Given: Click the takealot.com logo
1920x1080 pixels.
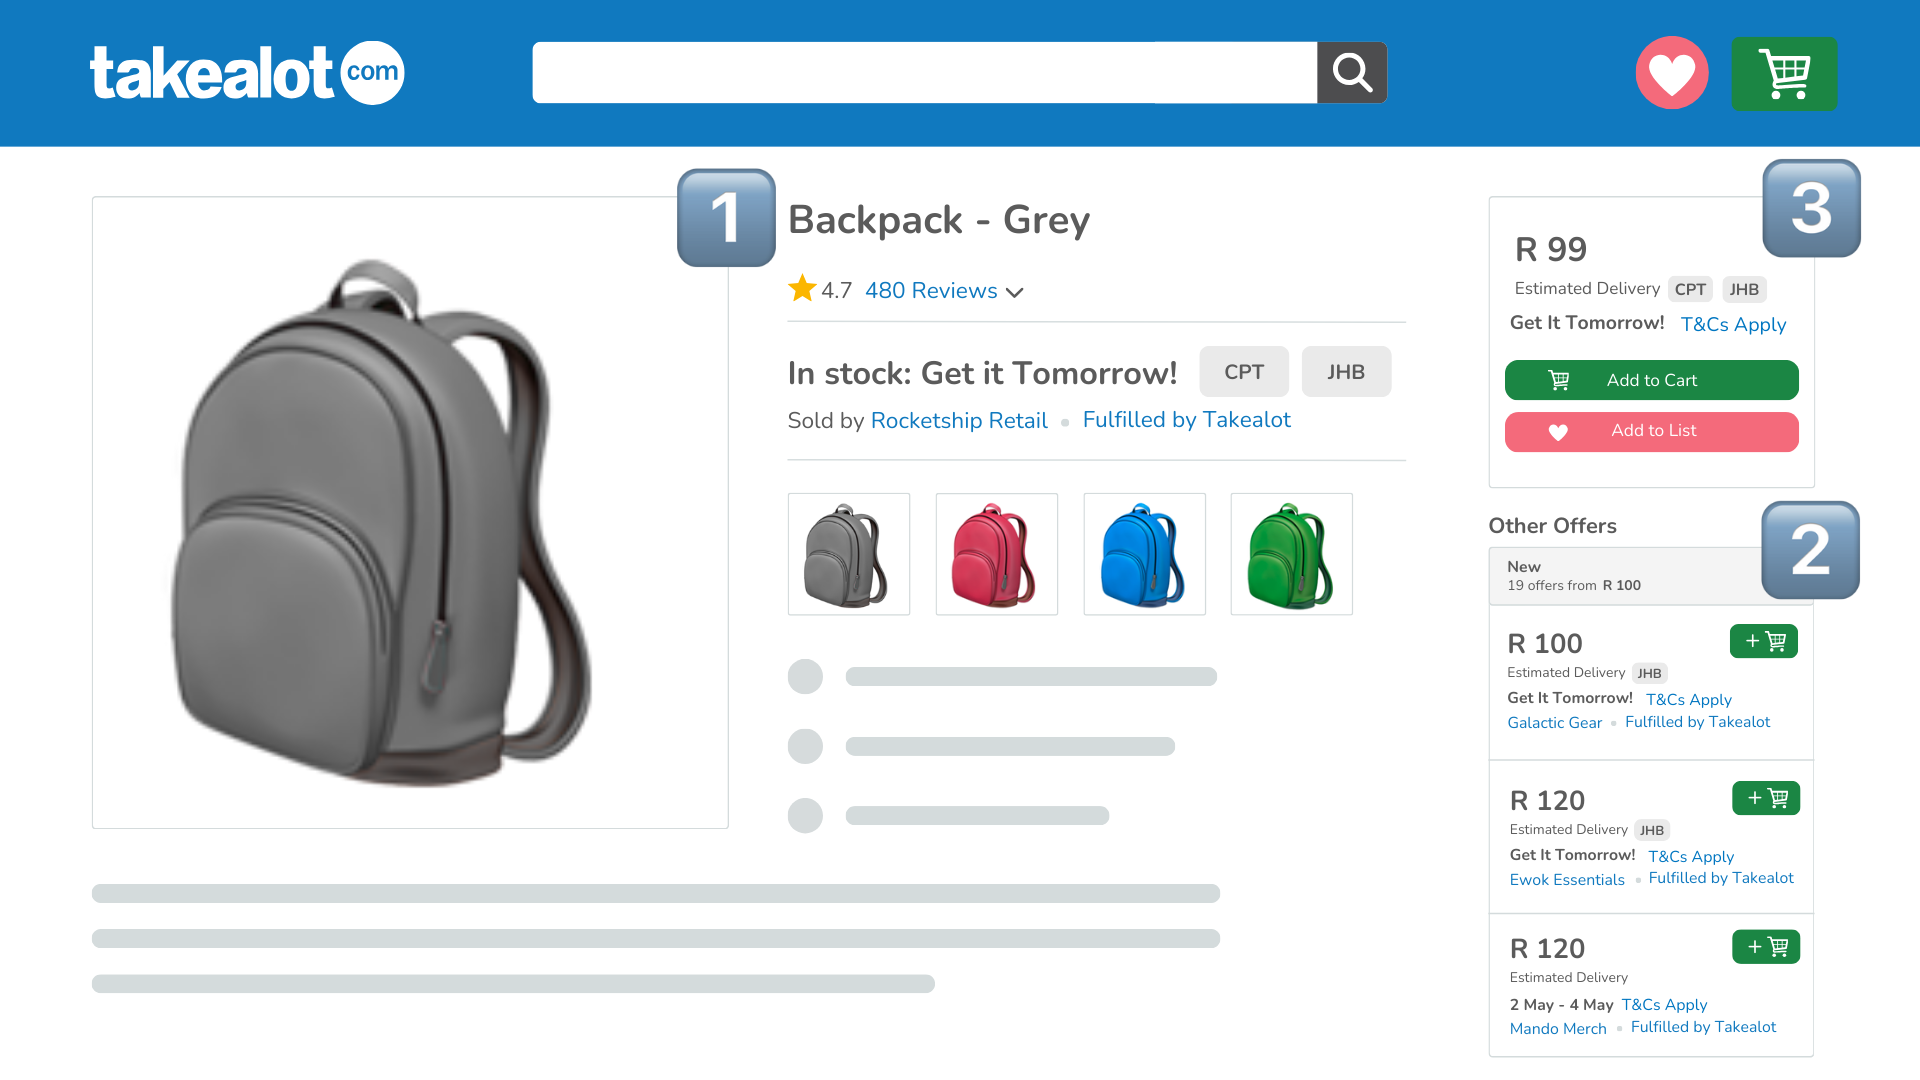Looking at the screenshot, I should tap(247, 73).
